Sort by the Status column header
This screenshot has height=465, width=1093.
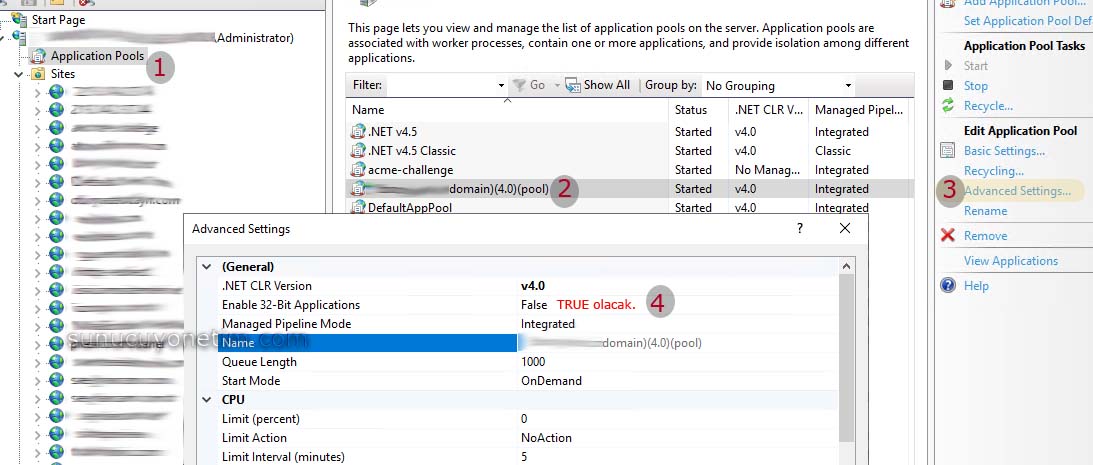pyautogui.click(x=699, y=109)
